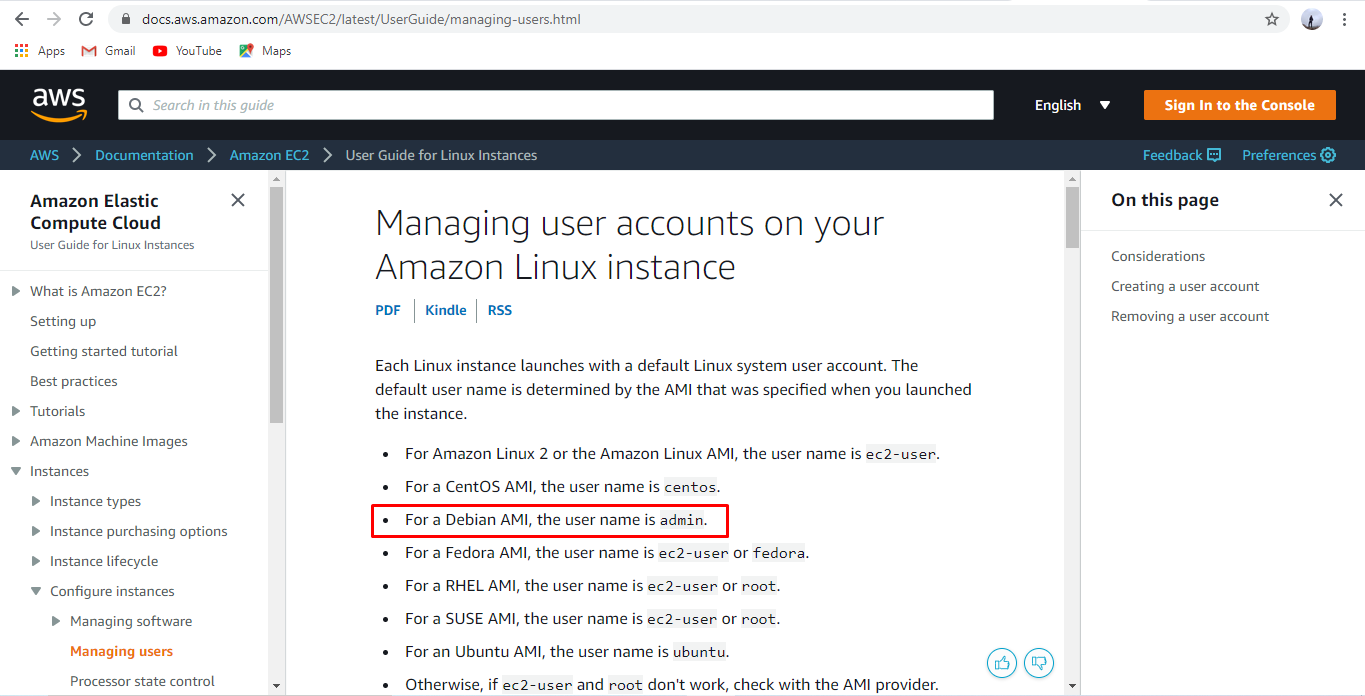Go to the Amazon EC2 breadcrumb
Viewport: 1365px width, 696px height.
269,155
